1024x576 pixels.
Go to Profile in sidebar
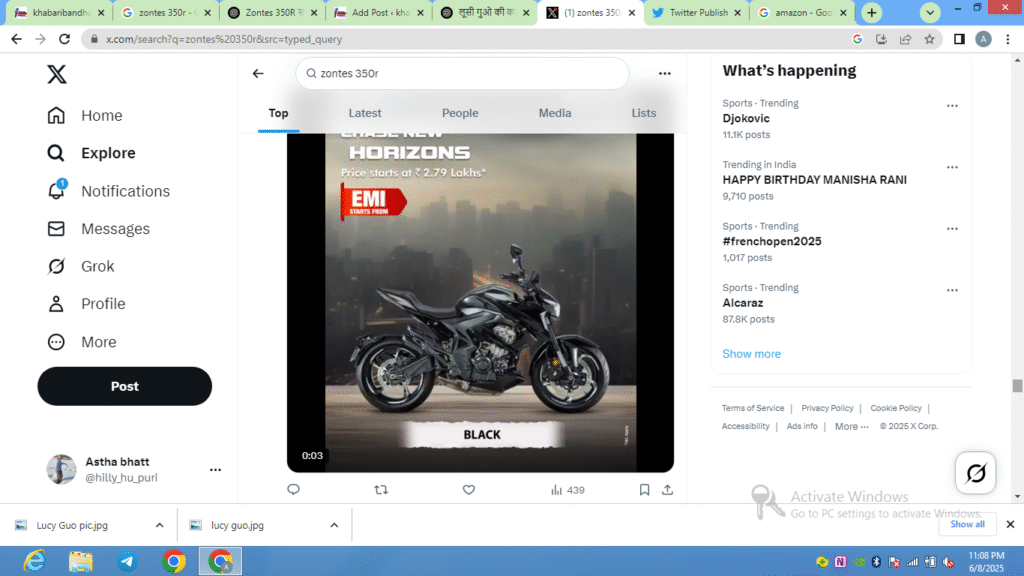[86, 304]
